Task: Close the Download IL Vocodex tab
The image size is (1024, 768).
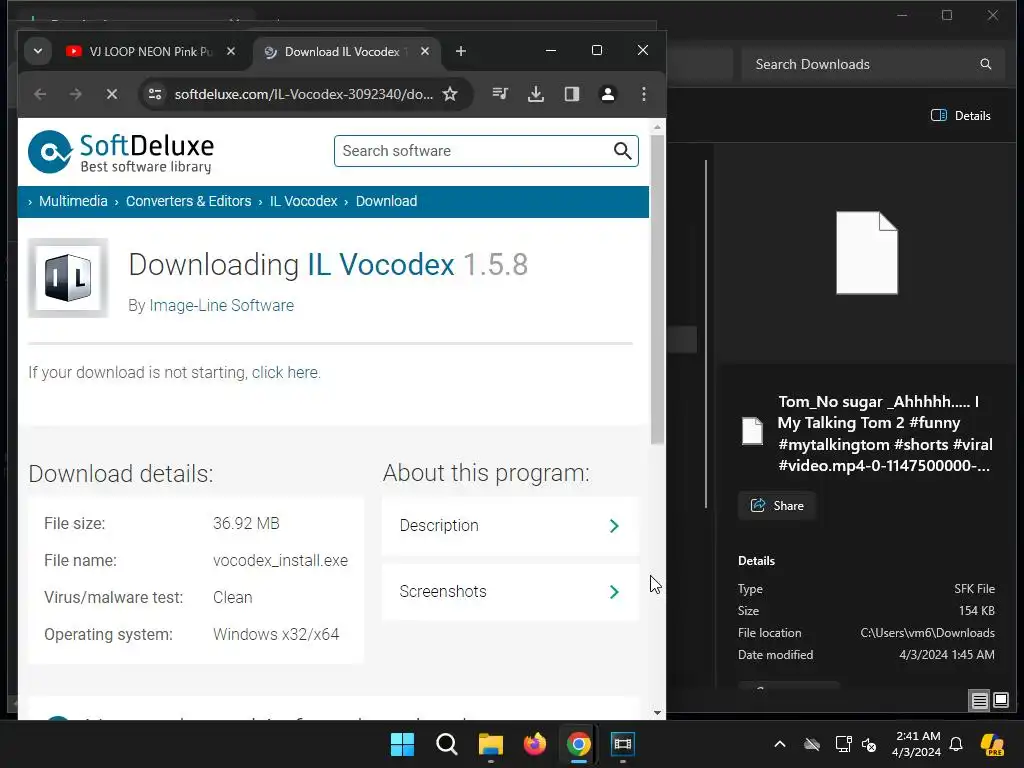Action: point(424,51)
